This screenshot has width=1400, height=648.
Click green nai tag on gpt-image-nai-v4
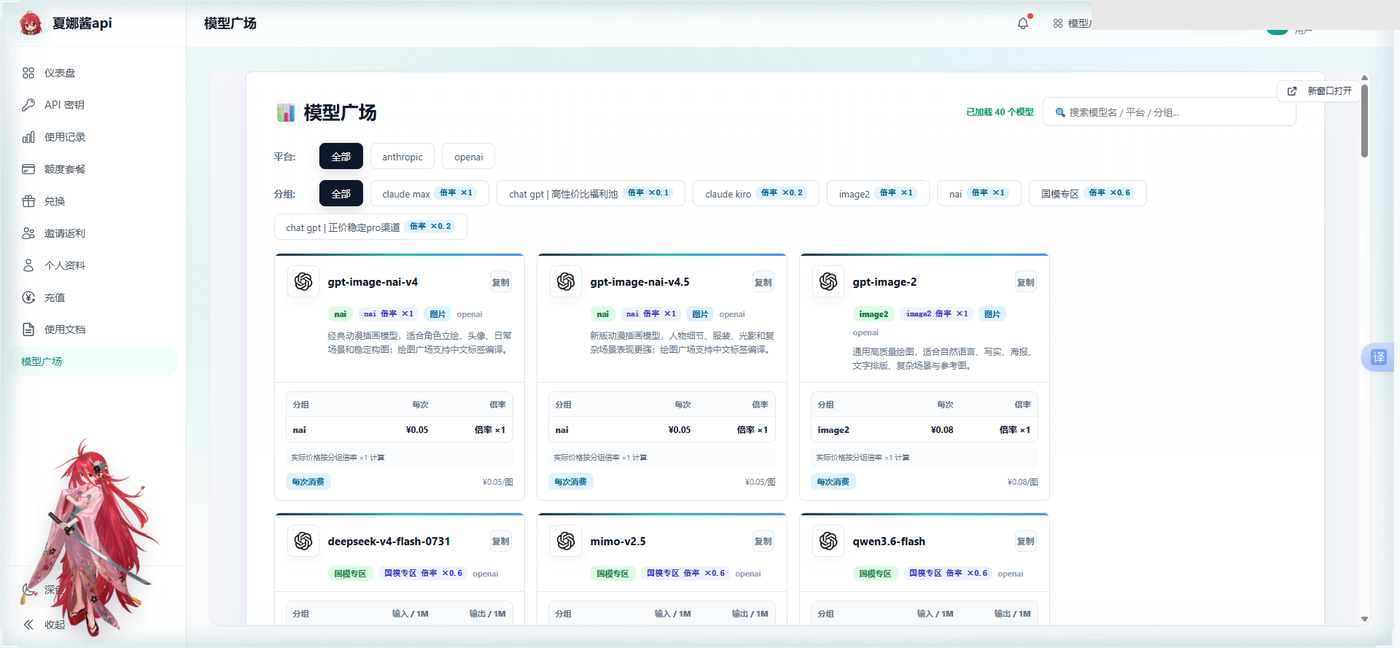[x=341, y=314]
